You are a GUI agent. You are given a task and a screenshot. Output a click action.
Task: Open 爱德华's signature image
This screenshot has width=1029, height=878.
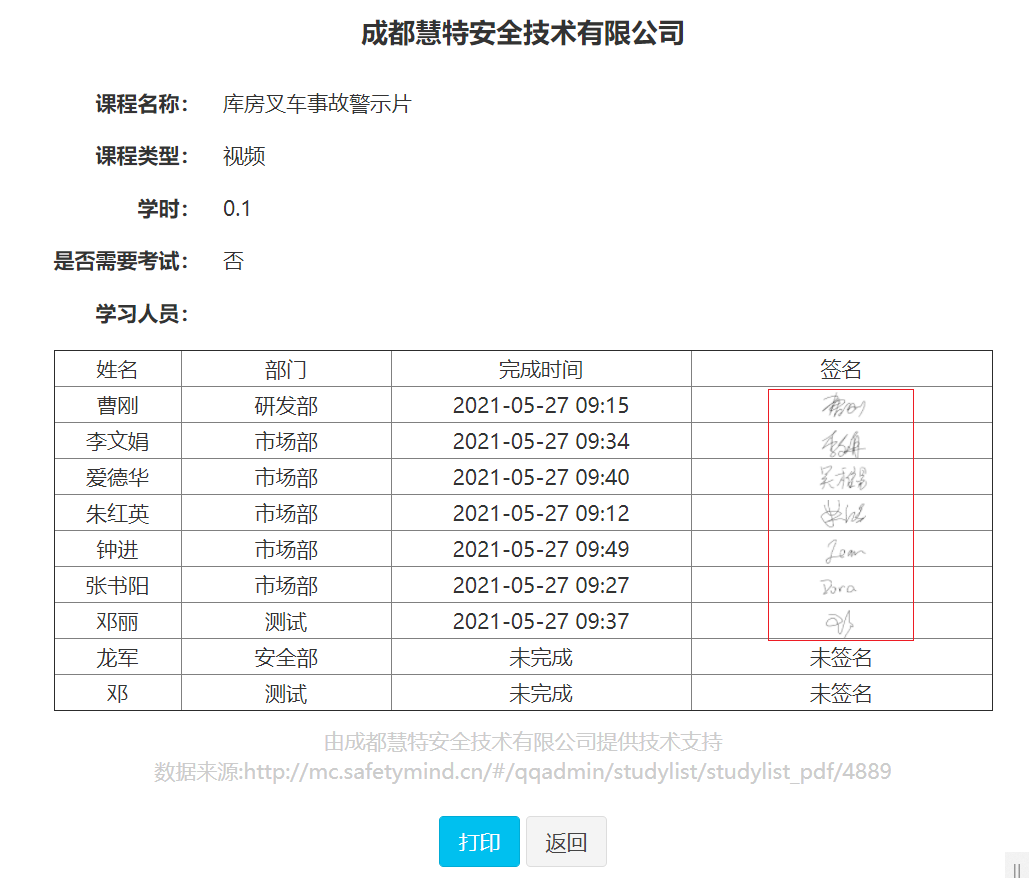tap(843, 478)
